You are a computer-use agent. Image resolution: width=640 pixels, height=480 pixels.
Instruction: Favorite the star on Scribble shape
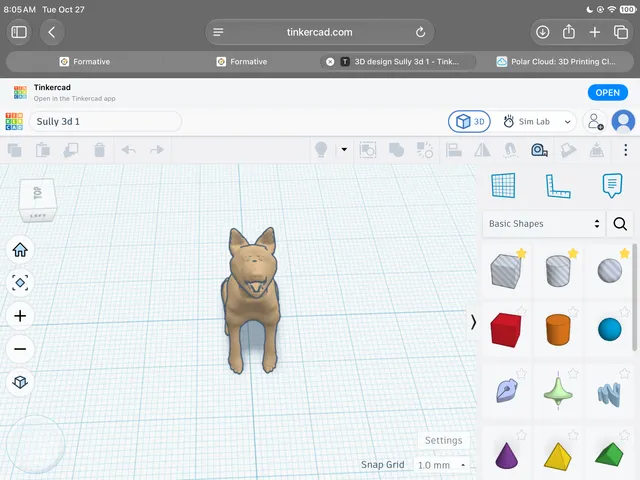[x=521, y=373]
